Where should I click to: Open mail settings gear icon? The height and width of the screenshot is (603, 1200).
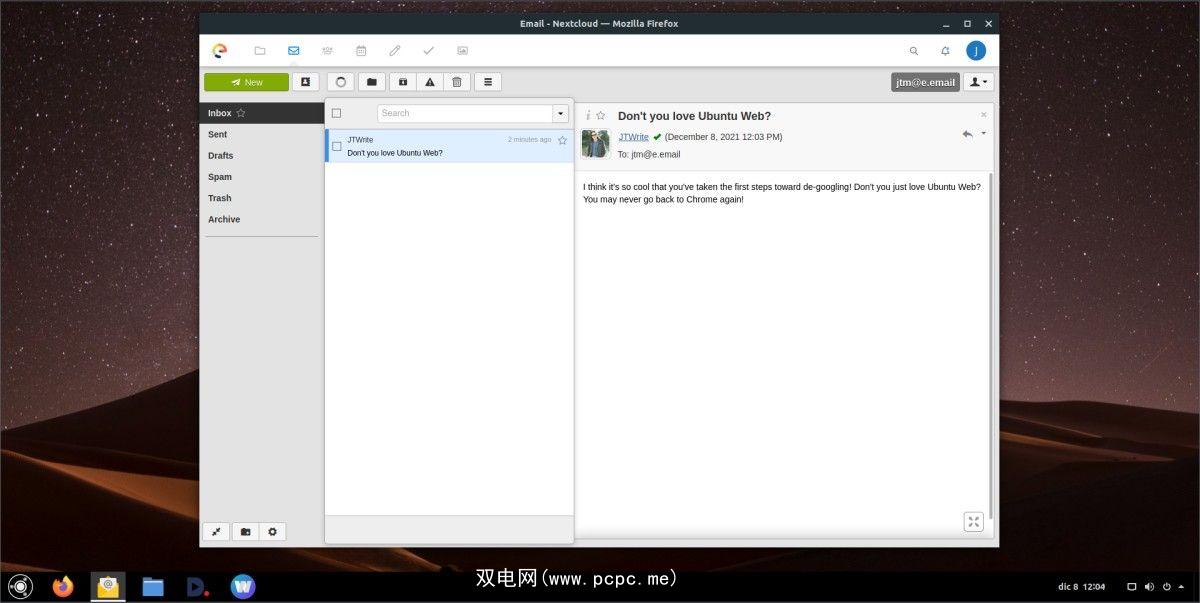click(x=272, y=532)
